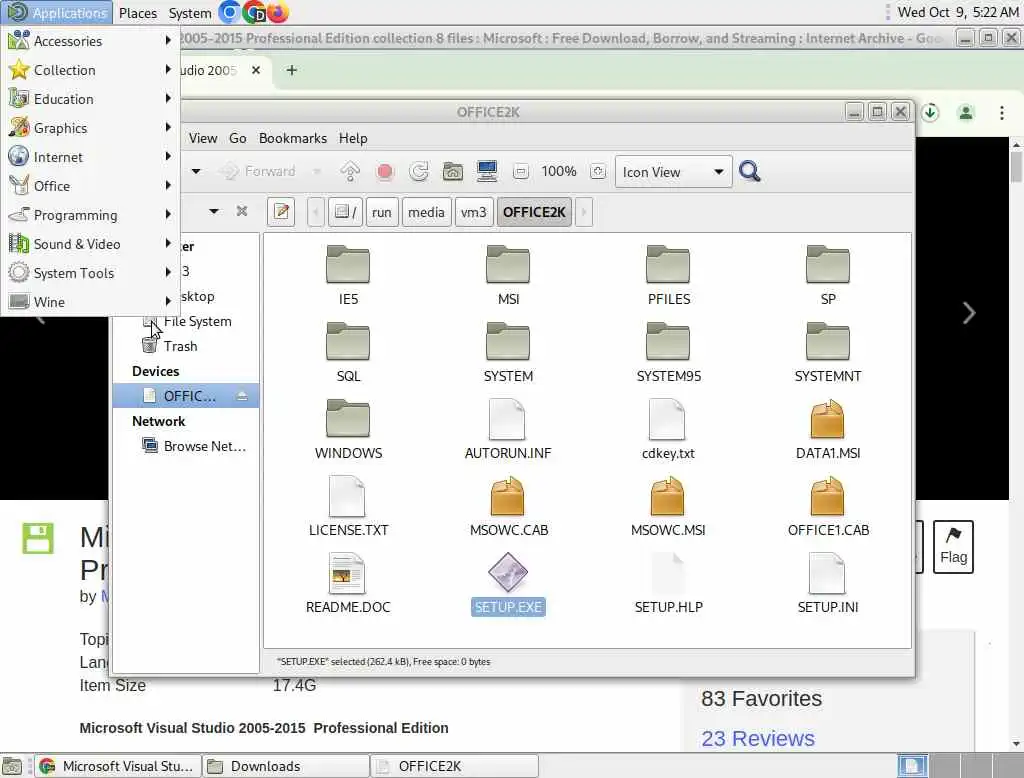This screenshot has width=1024, height=778.
Task: Open the Back history dropdown arrow
Action: (195, 172)
